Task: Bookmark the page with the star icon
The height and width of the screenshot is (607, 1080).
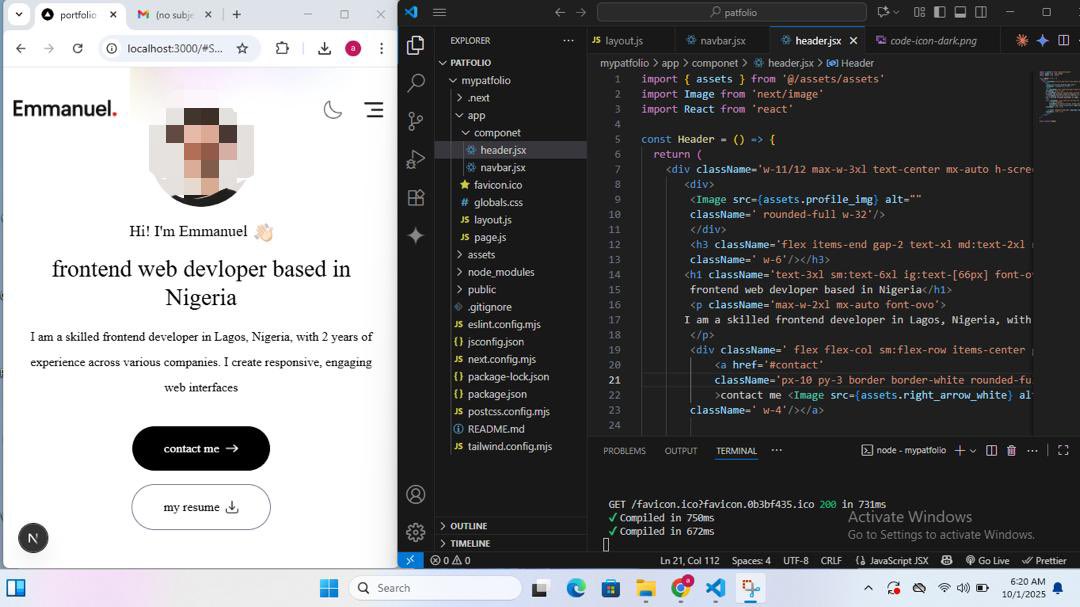Action: point(242,48)
